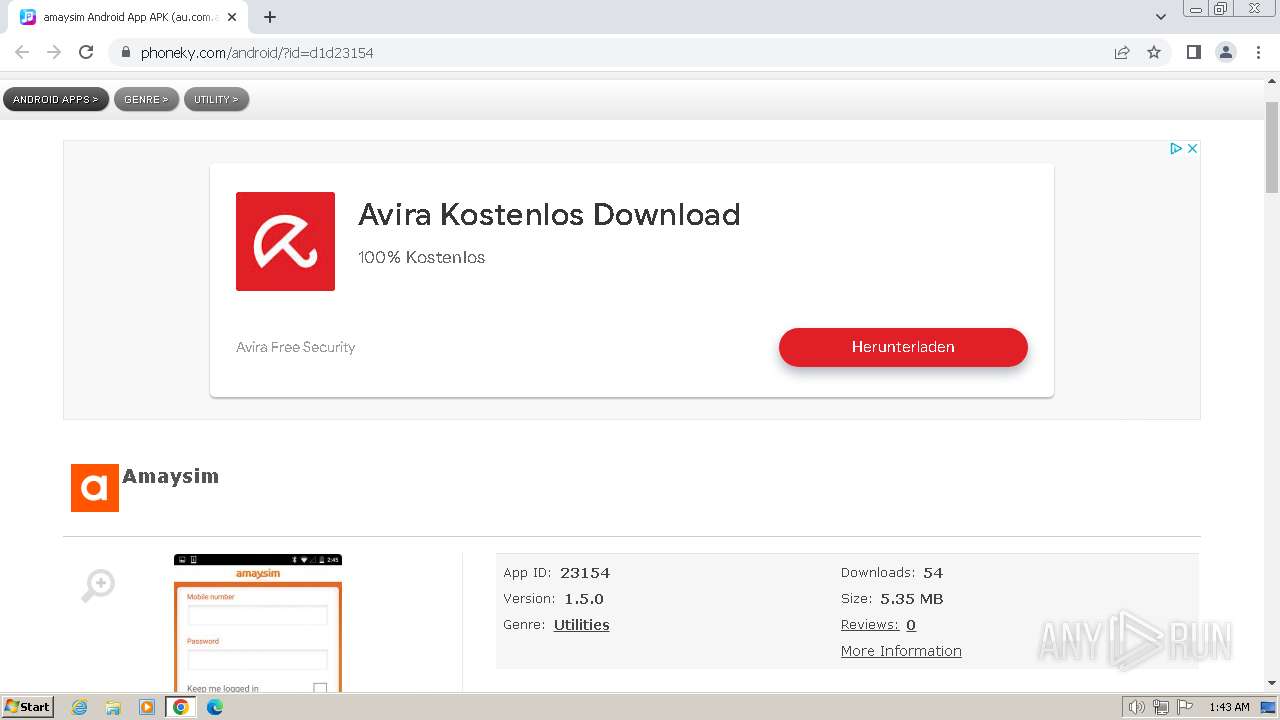Open Microsoft Edge from taskbar
This screenshot has width=1280, height=720.
(x=215, y=707)
